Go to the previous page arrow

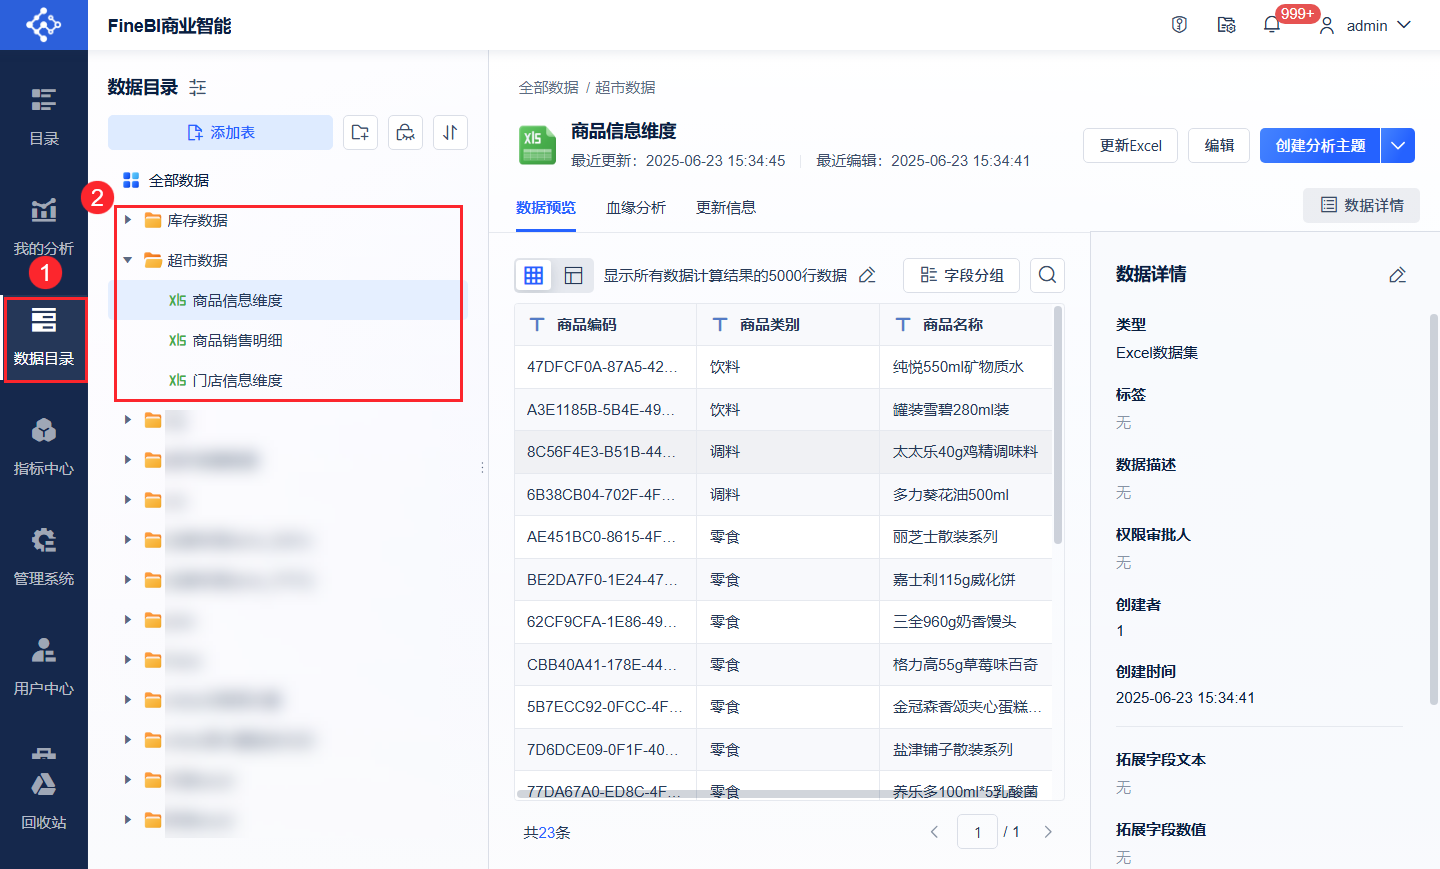tap(934, 832)
